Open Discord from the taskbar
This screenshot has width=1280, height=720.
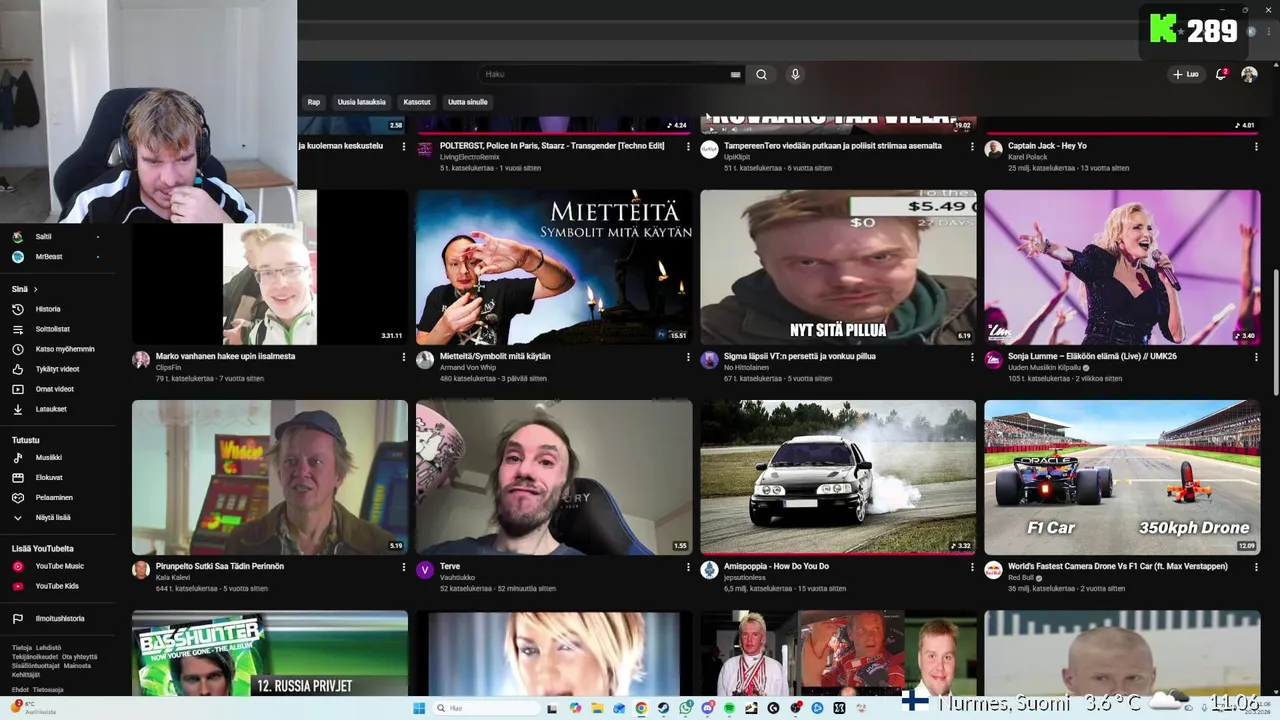(x=707, y=708)
